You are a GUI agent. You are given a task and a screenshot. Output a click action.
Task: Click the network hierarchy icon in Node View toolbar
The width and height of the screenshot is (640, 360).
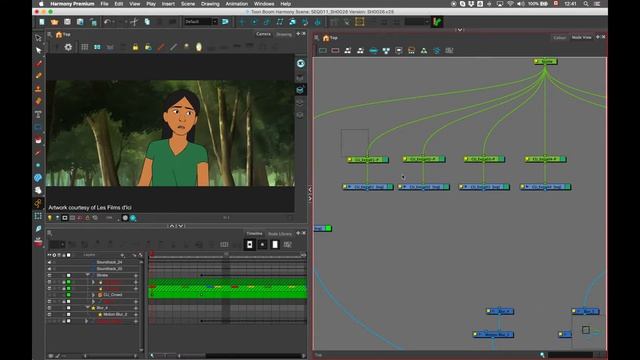click(386, 51)
